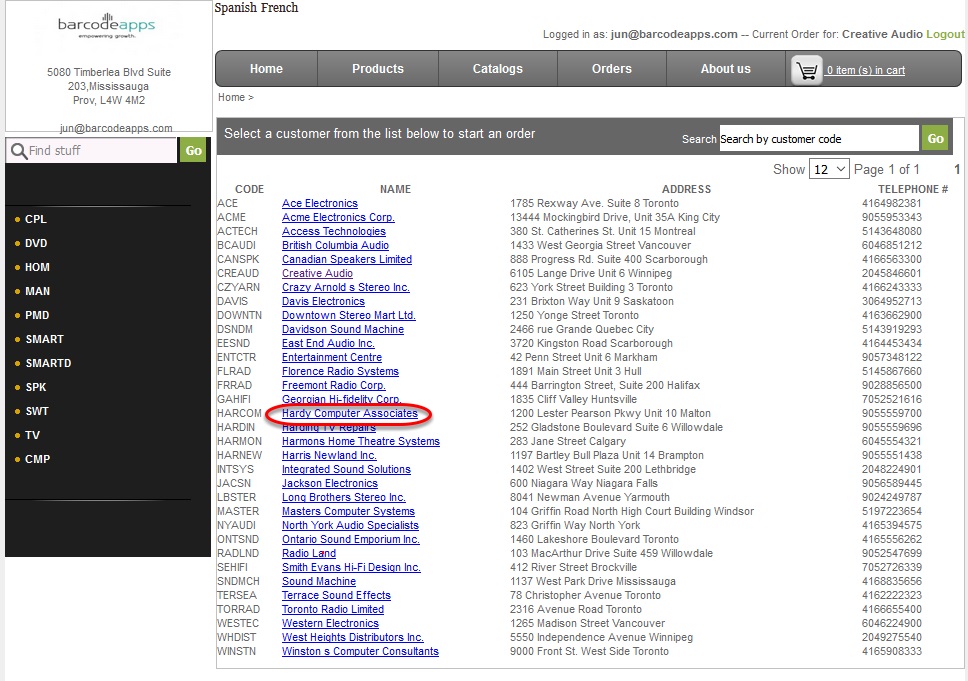Select the TV category
968x681 pixels.
click(32, 436)
